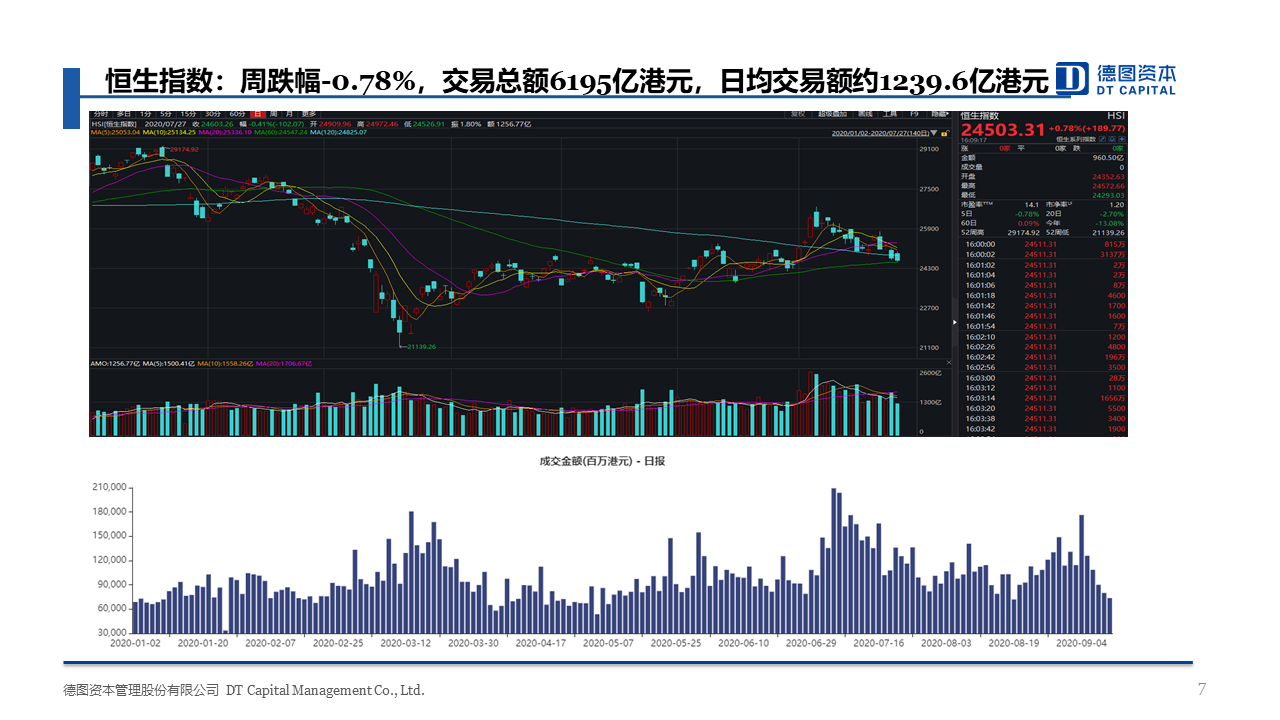Click the 24503.31 last price
This screenshot has height=720, width=1280.
(1002, 130)
